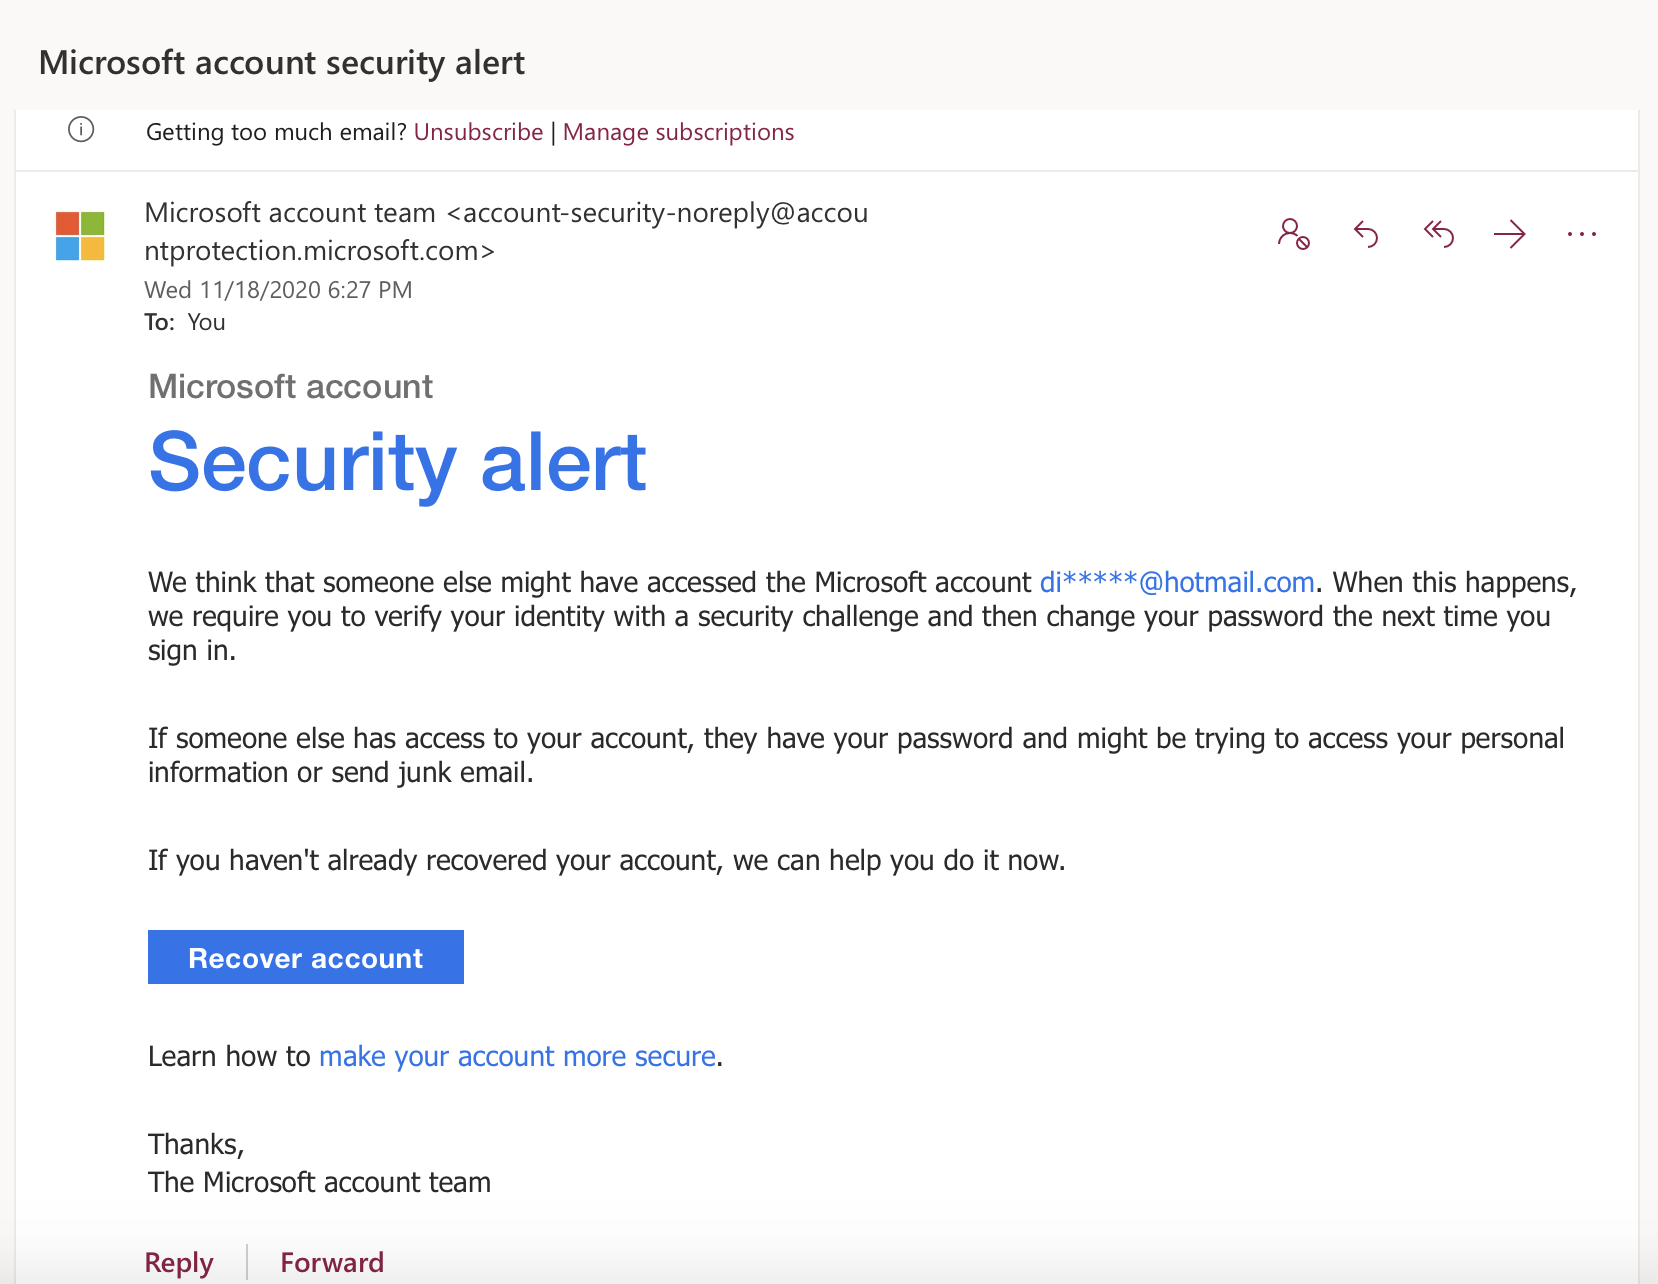
Task: Click the info circle icon
Action: click(x=81, y=130)
